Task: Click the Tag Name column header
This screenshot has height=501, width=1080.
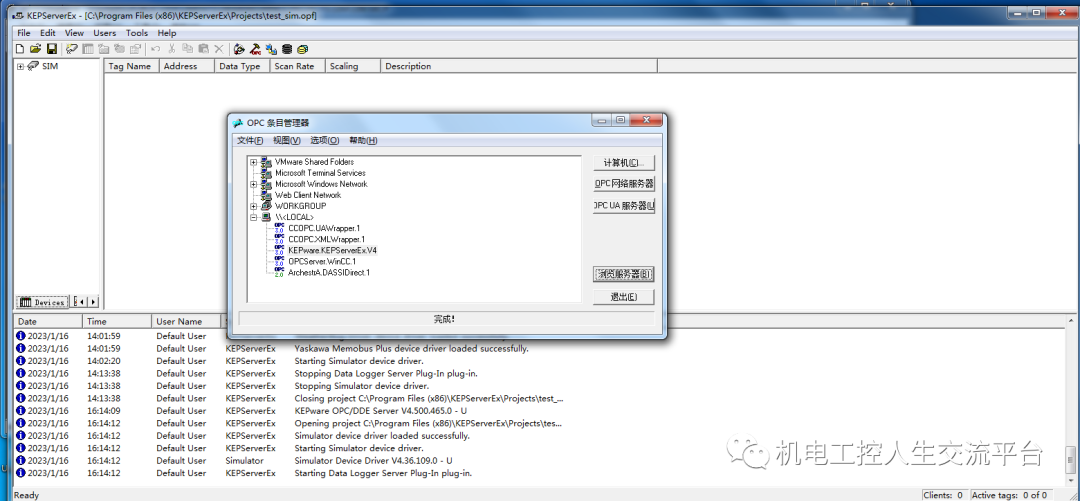Action: point(130,67)
